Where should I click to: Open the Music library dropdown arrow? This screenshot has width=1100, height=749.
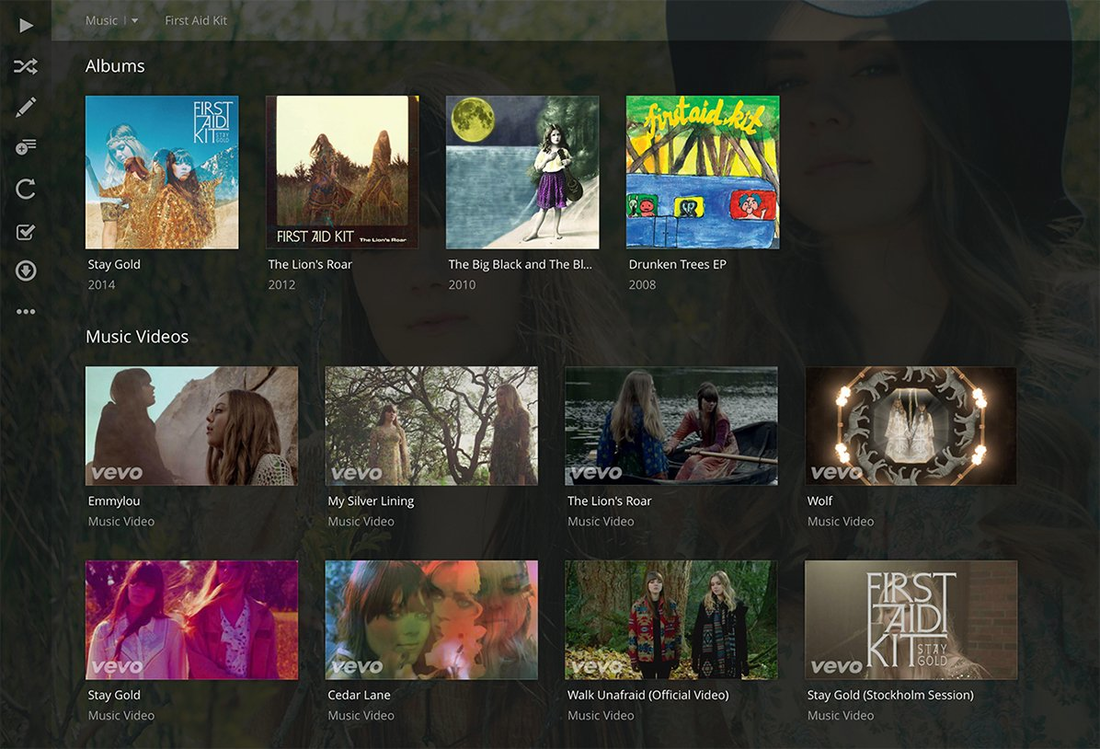135,21
